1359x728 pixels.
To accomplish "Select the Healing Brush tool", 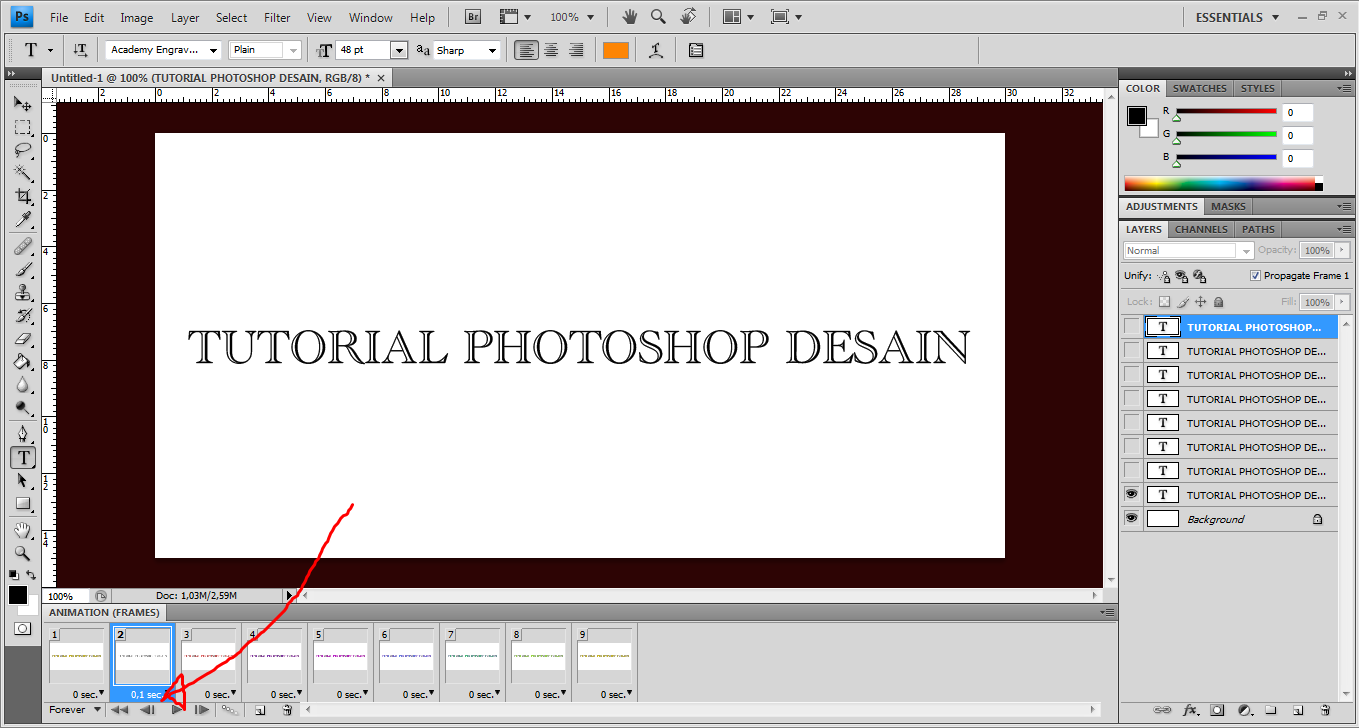I will (x=22, y=246).
